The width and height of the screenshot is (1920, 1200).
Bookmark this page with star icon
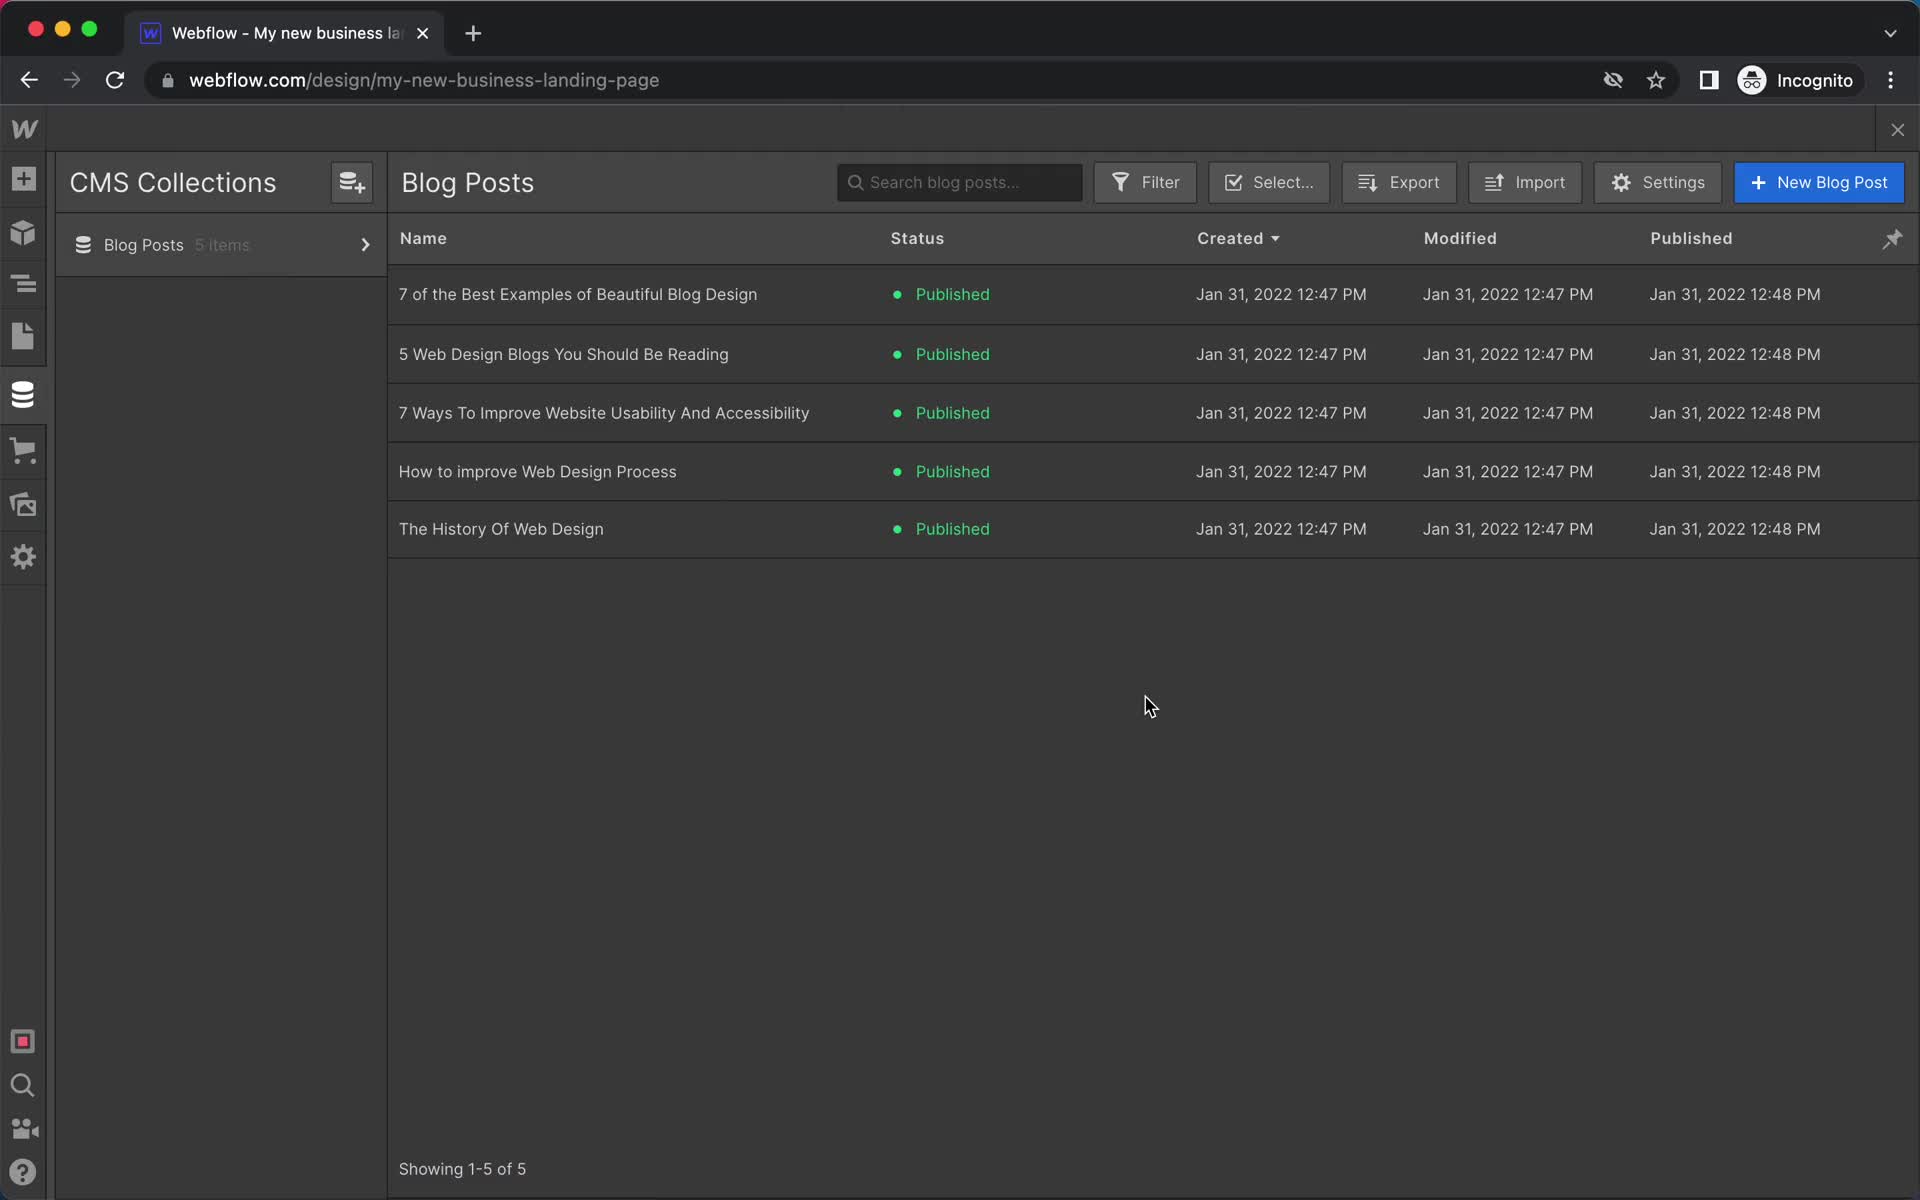pyautogui.click(x=1656, y=80)
